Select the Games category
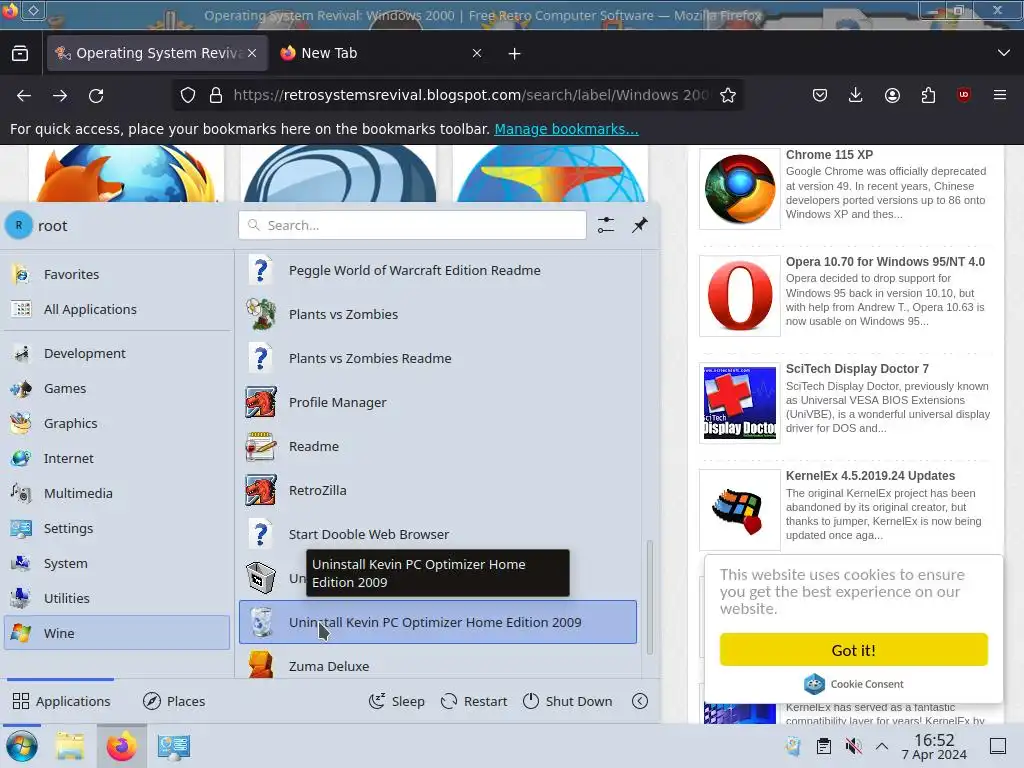The height and width of the screenshot is (768, 1024). coord(118,389)
